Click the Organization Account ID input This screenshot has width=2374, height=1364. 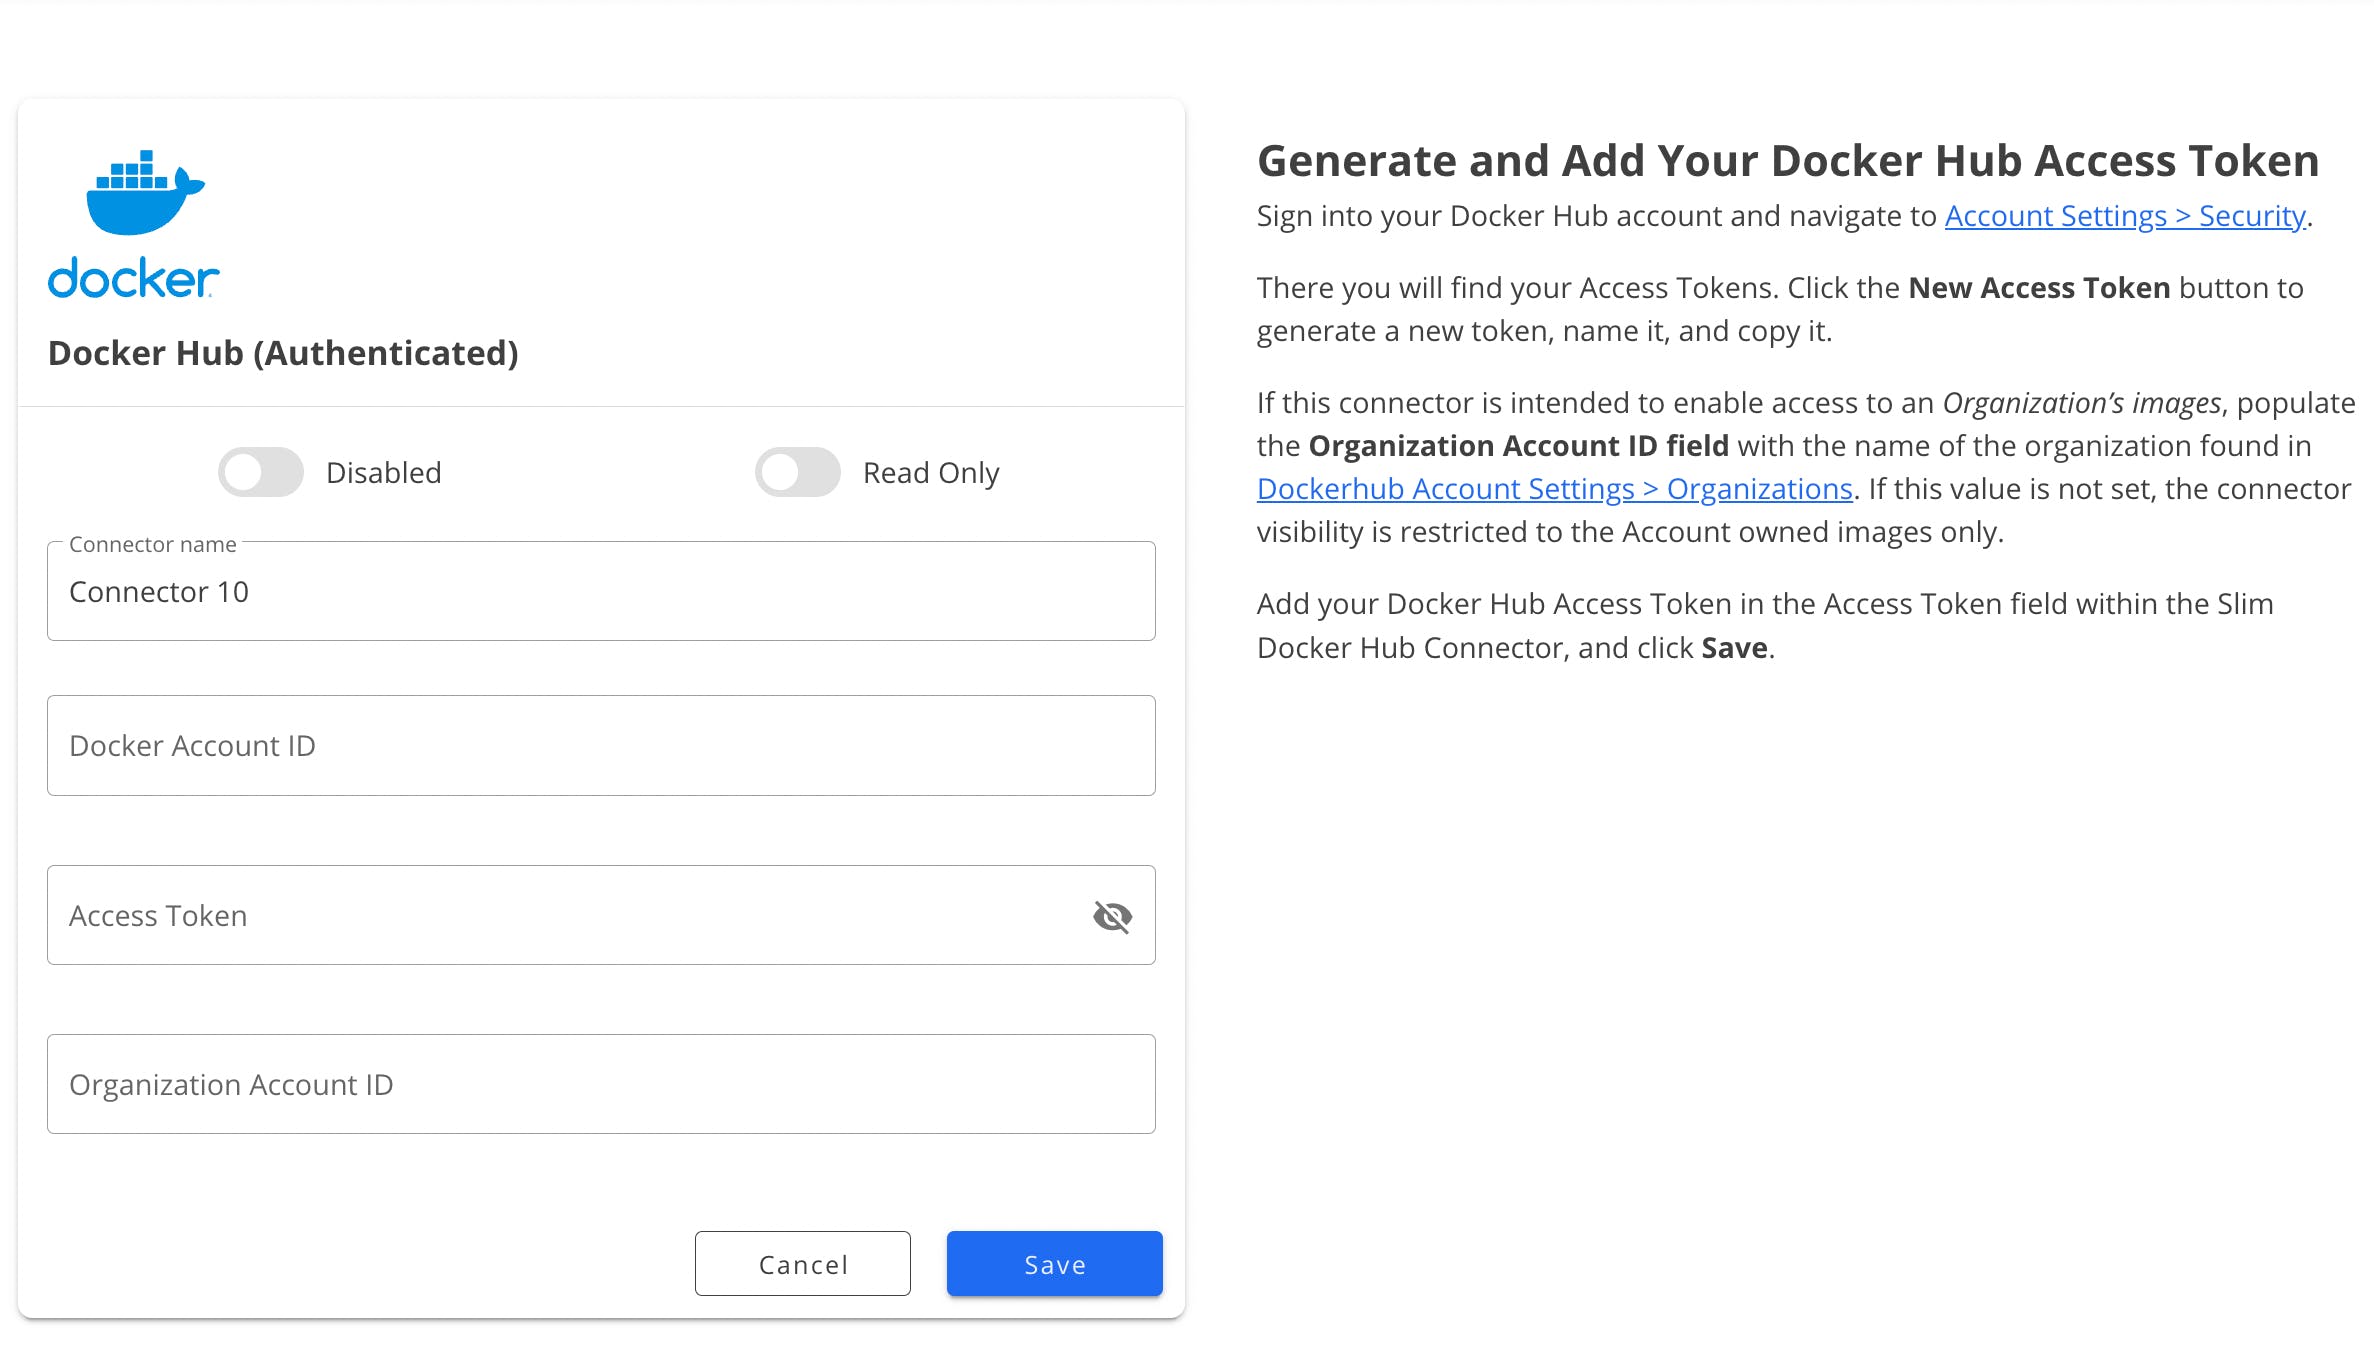point(600,1085)
